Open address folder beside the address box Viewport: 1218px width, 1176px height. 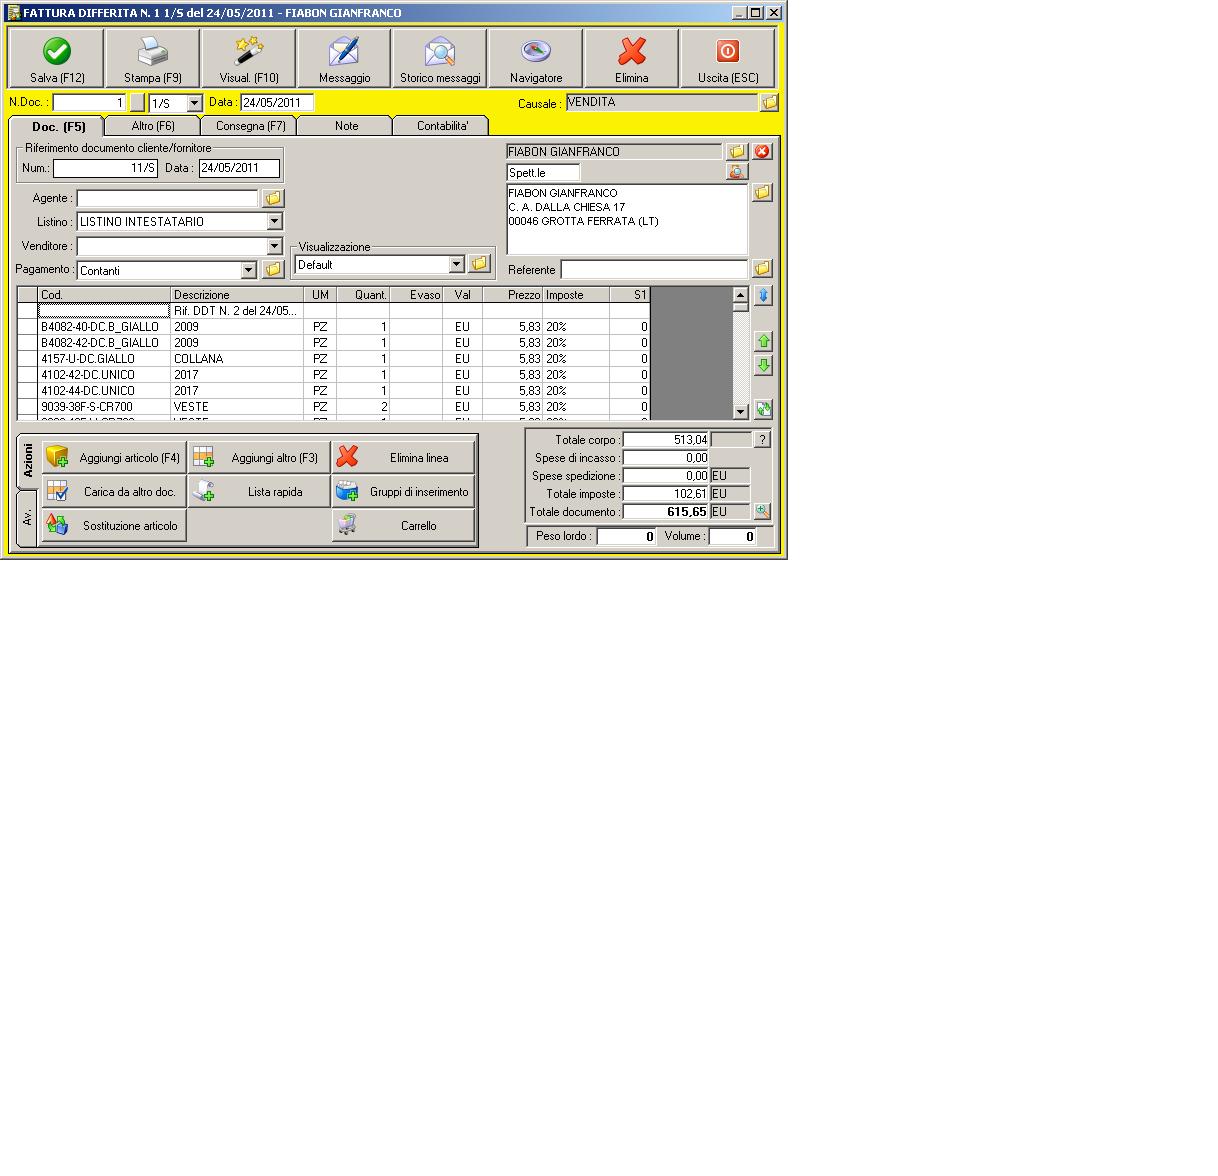[x=762, y=192]
